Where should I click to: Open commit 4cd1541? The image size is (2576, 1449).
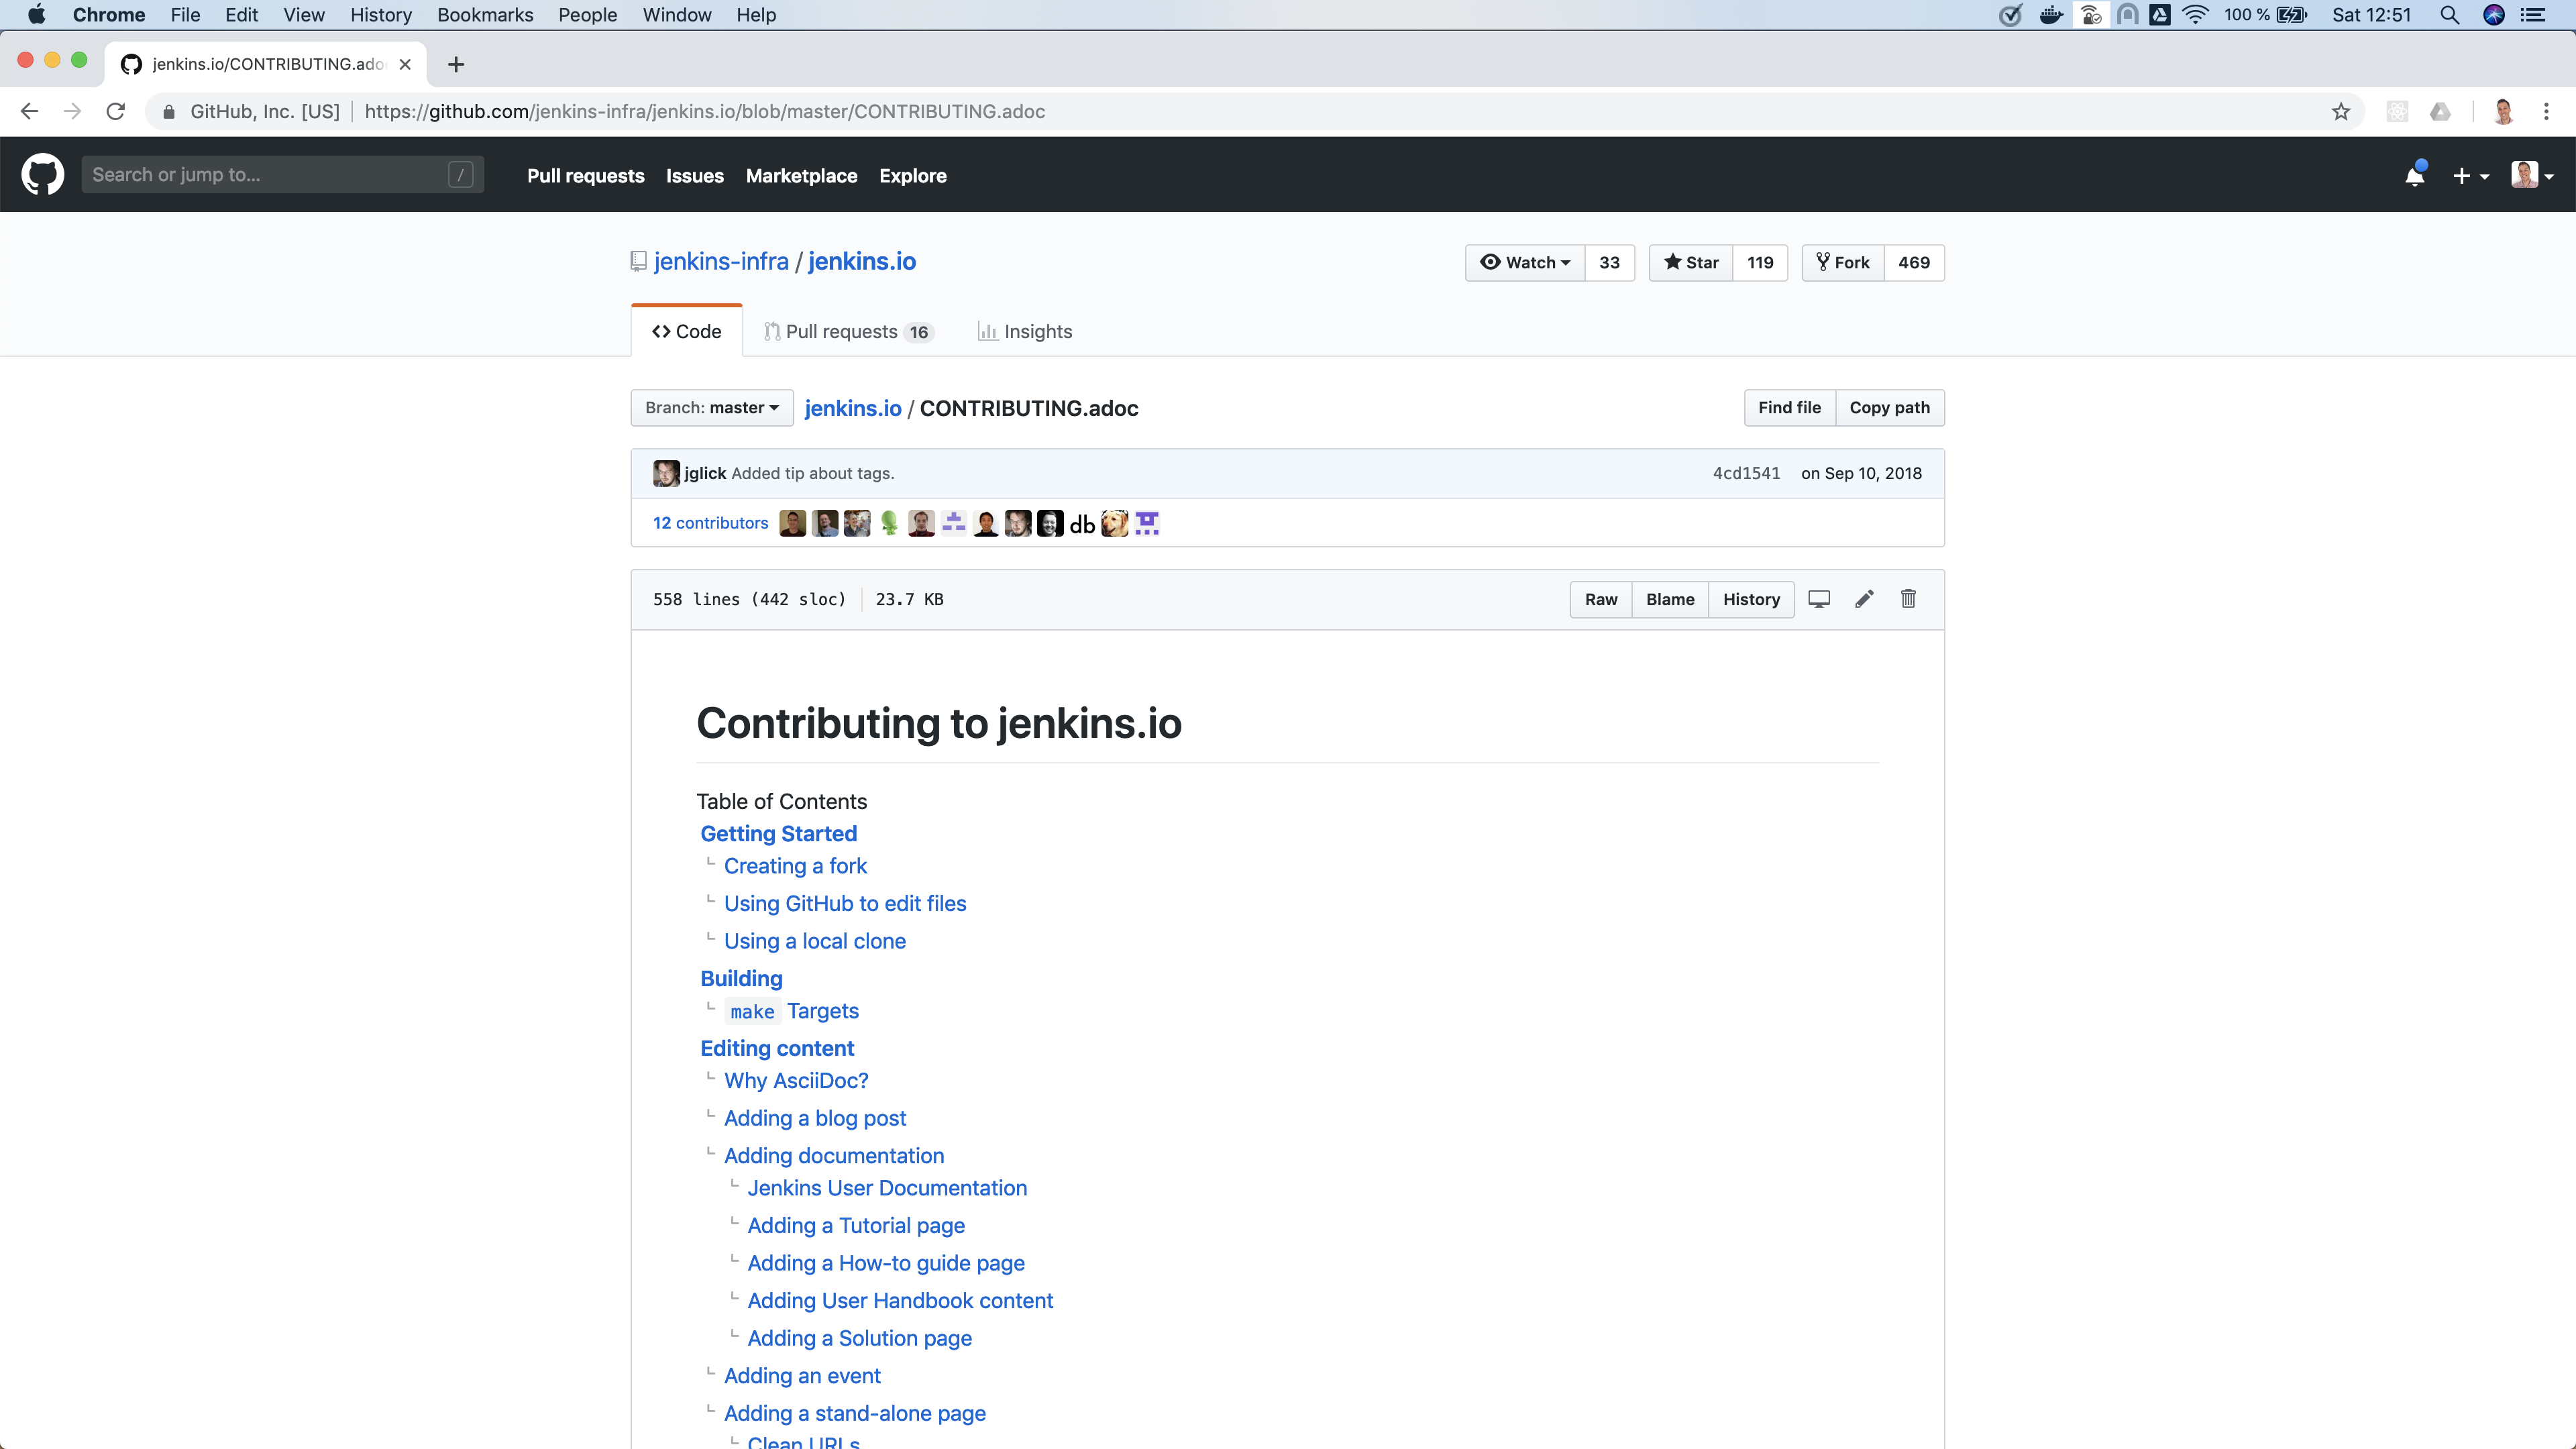click(x=1746, y=474)
